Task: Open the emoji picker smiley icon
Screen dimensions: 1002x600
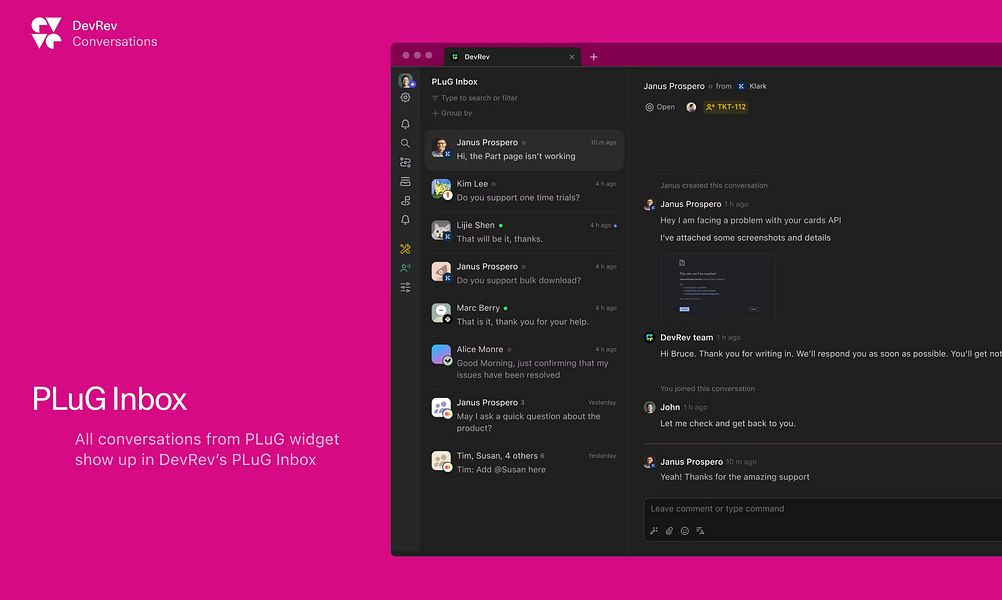Action: [x=684, y=531]
